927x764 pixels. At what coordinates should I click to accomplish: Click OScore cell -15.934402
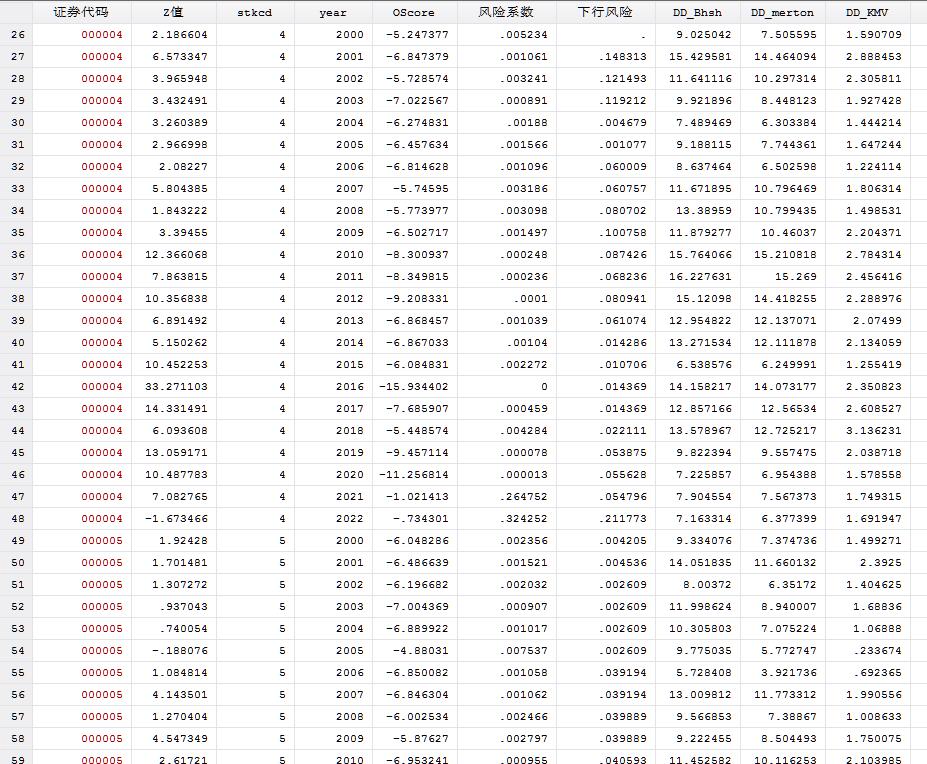414,387
